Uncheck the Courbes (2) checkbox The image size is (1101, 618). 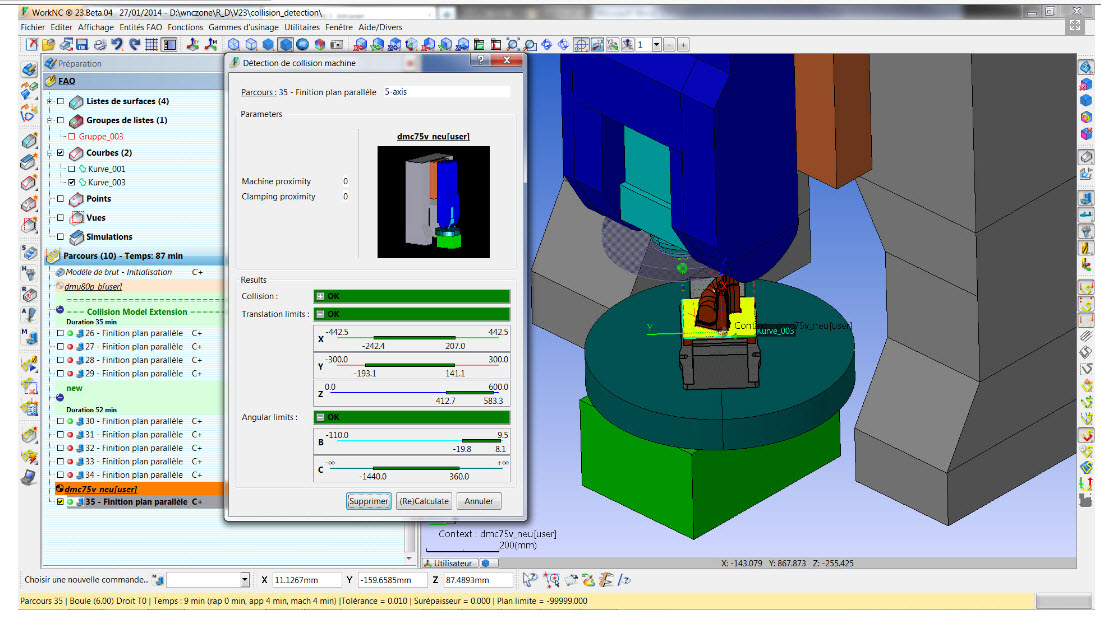pyautogui.click(x=62, y=153)
